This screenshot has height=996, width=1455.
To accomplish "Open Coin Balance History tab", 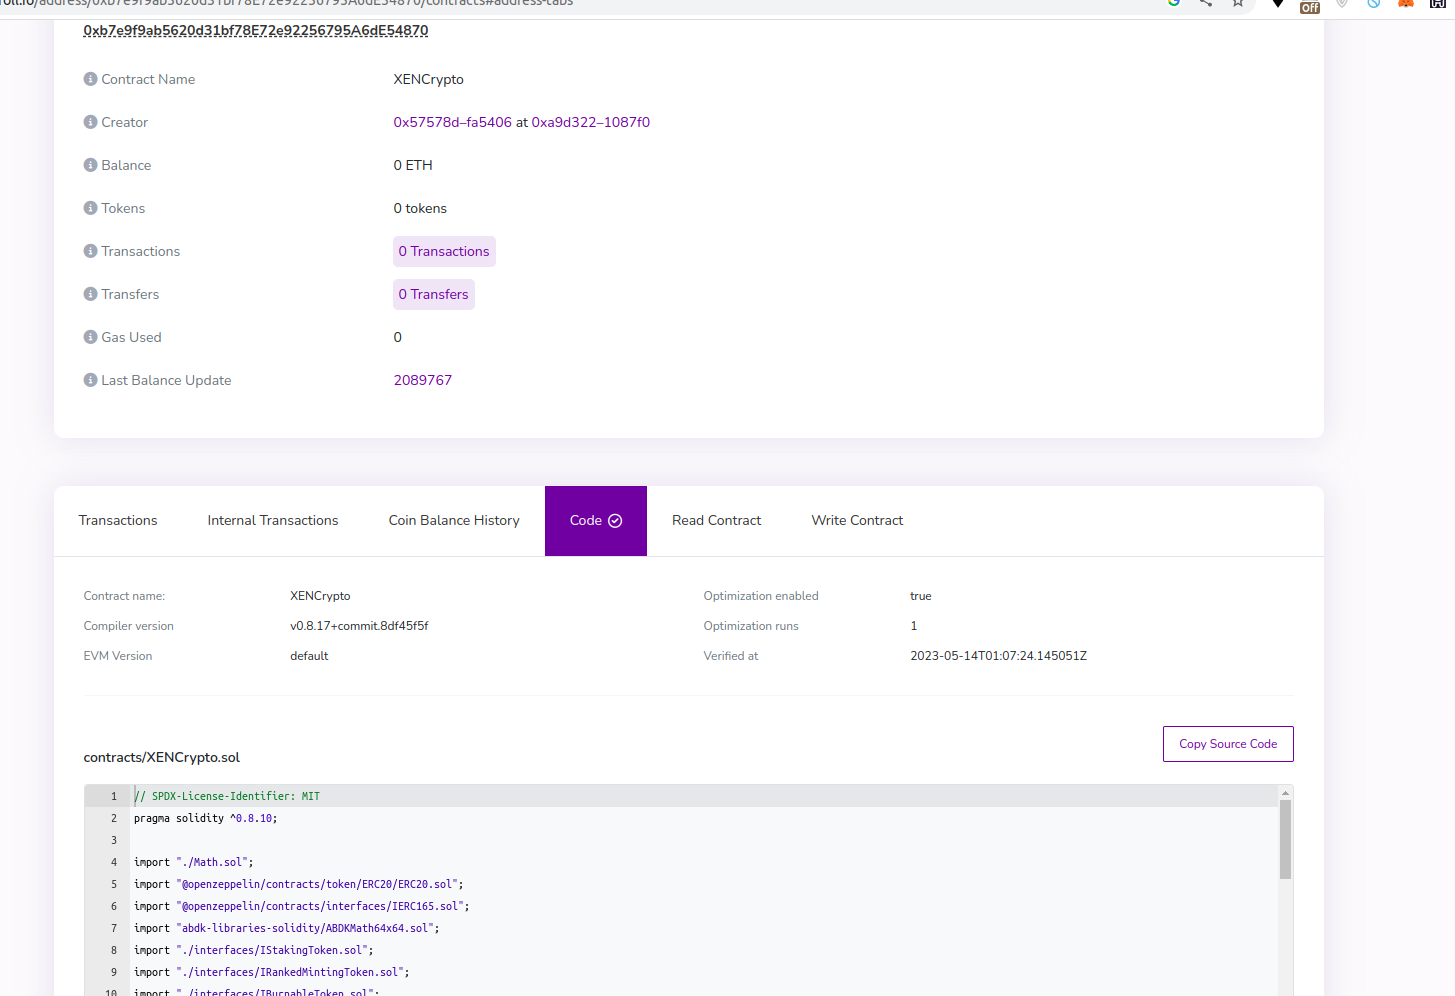I will [x=454, y=521].
